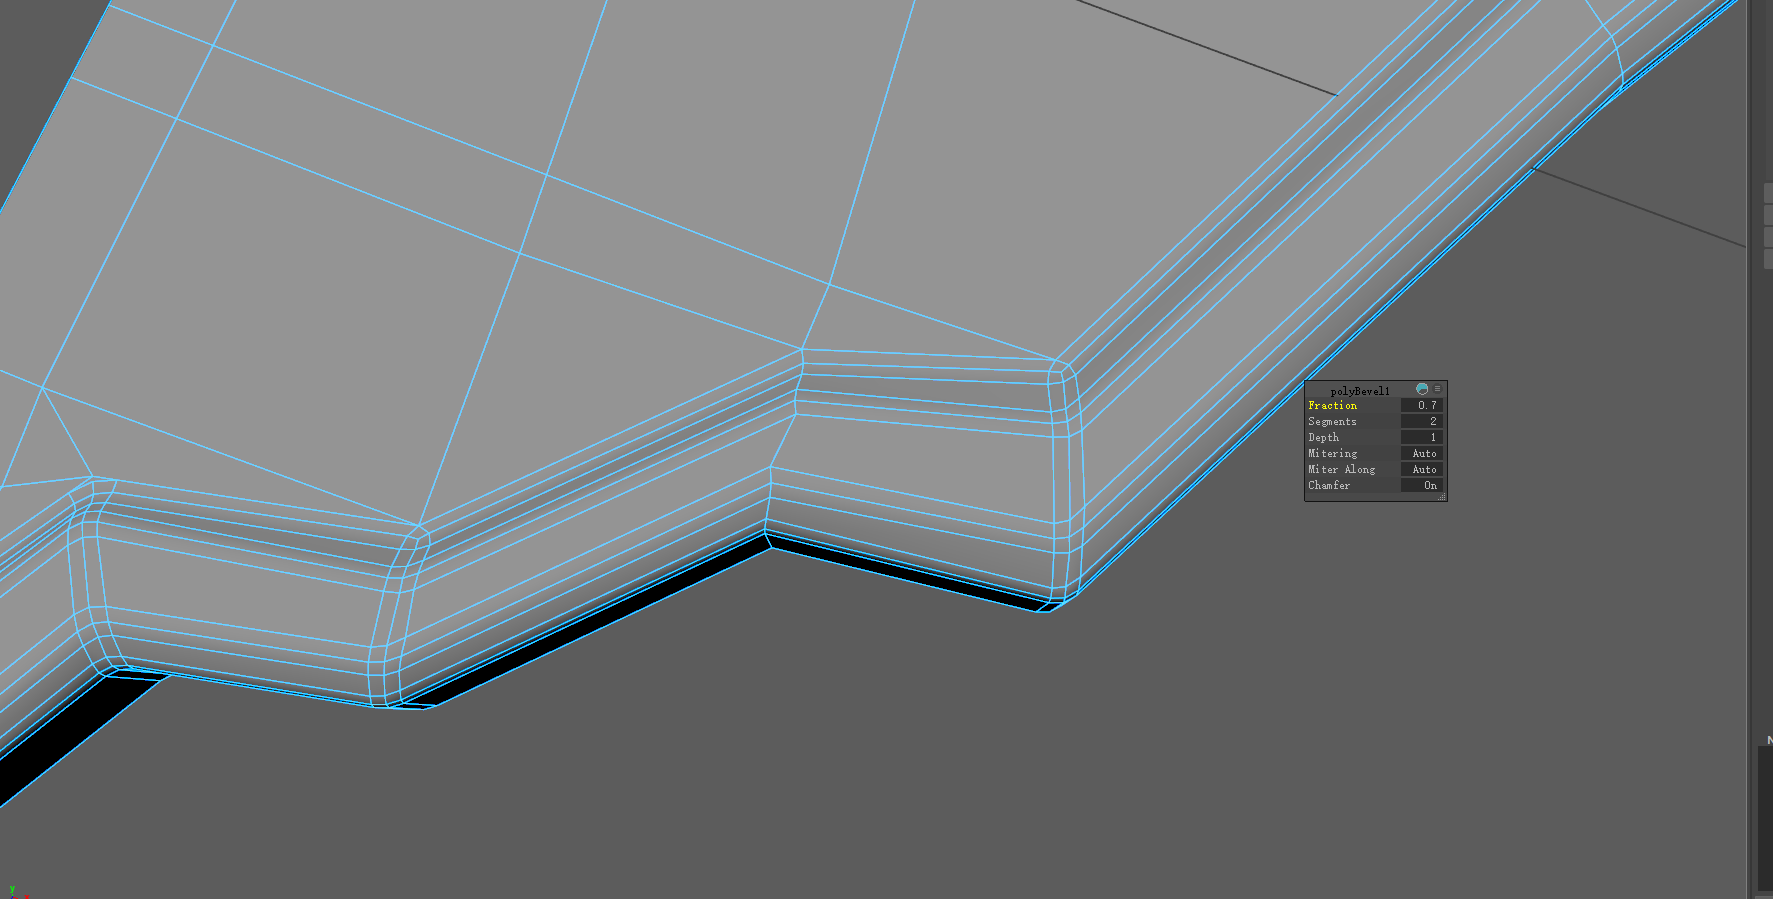Click the Segments label

point(1333,421)
